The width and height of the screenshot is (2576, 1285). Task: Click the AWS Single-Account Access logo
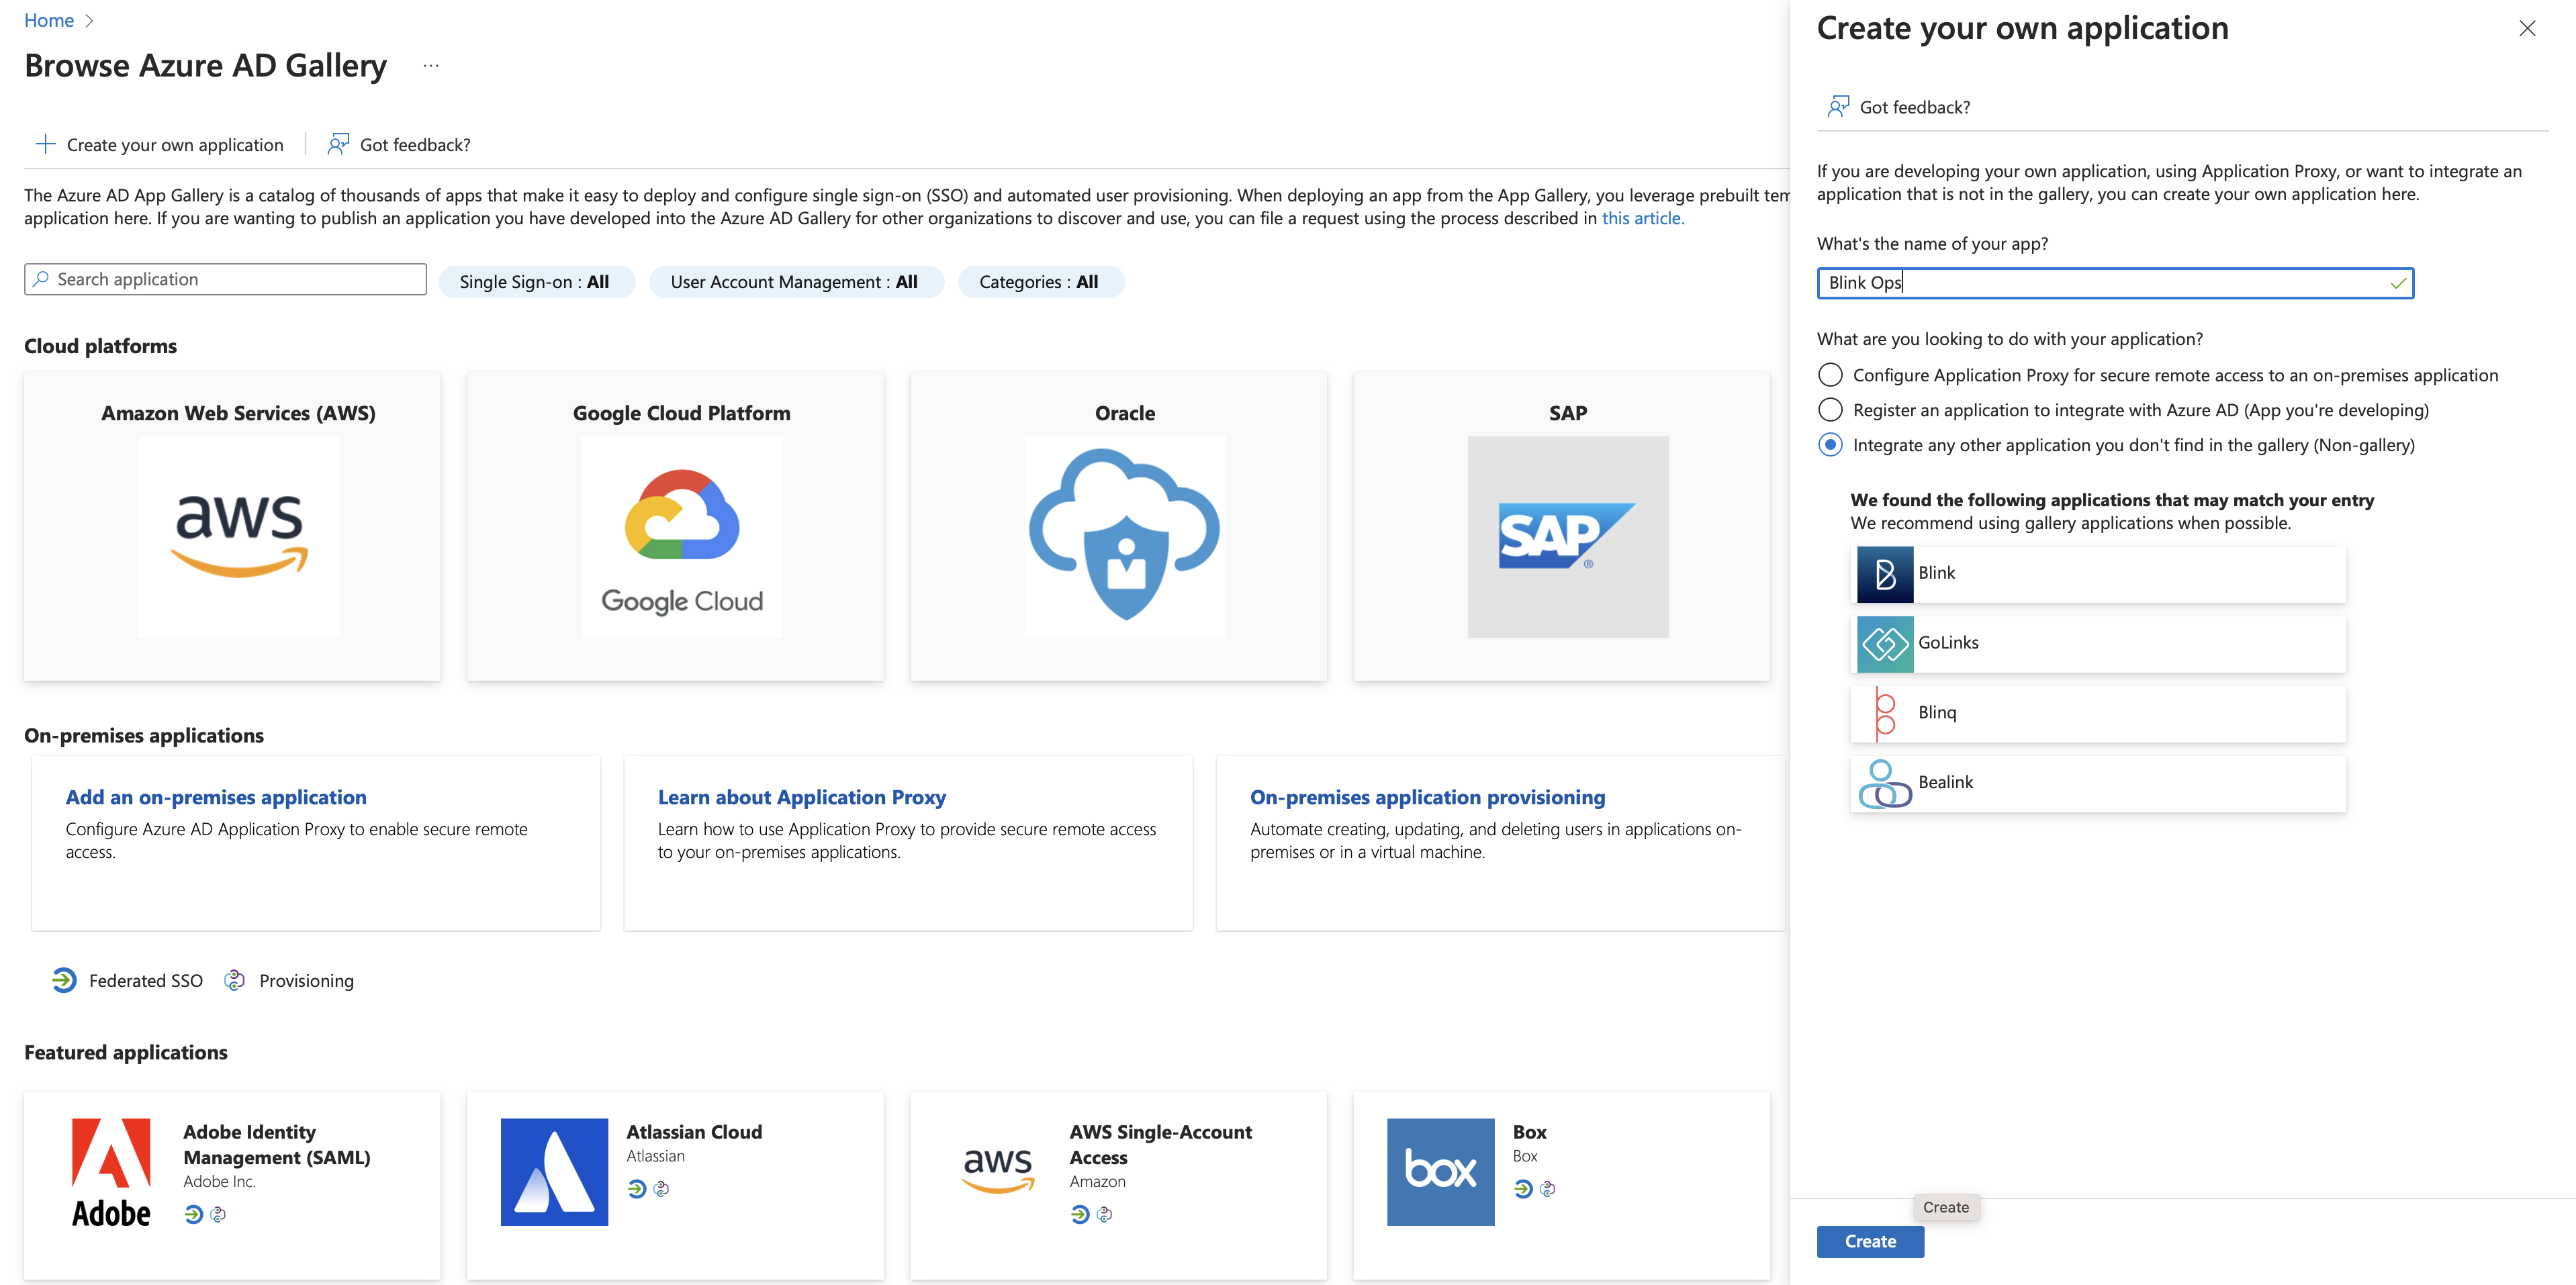[997, 1172]
